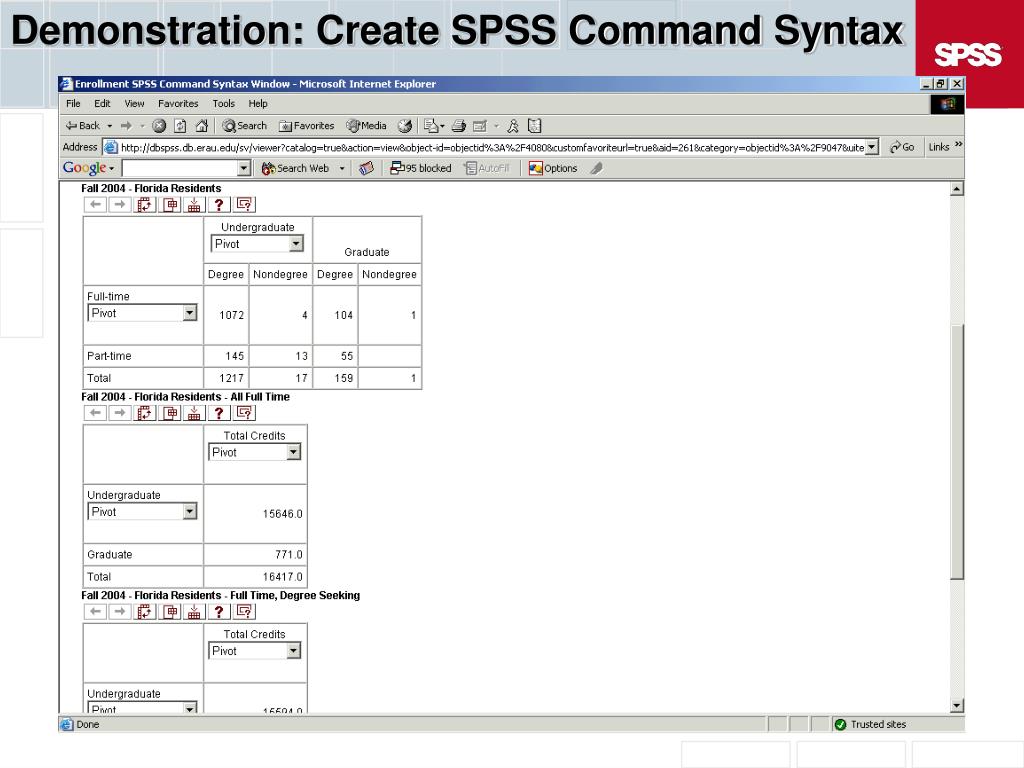This screenshot has height=768, width=1024.
Task: Go to the home page via Home icon
Action: tap(202, 126)
